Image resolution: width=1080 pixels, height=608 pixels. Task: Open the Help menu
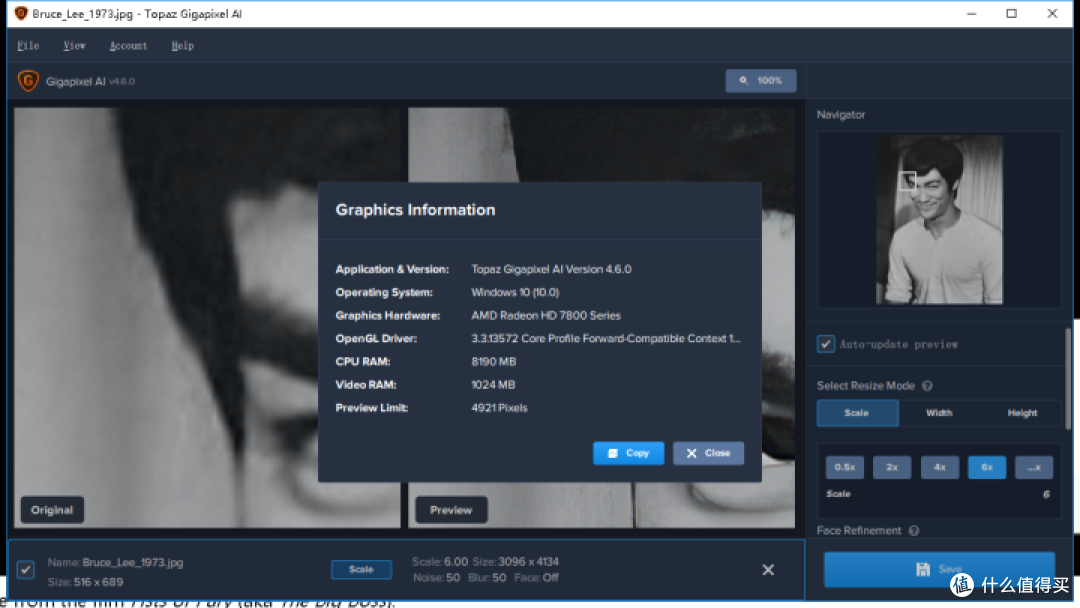pos(183,45)
